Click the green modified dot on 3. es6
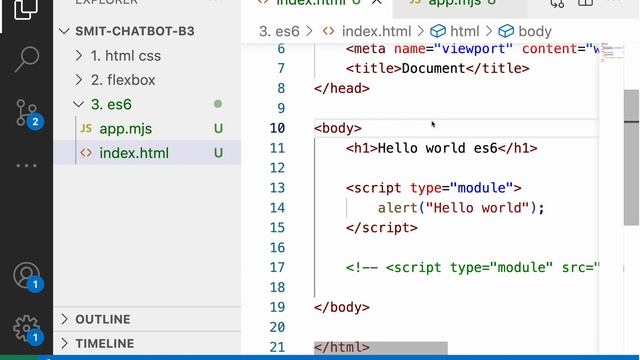 pyautogui.click(x=218, y=104)
